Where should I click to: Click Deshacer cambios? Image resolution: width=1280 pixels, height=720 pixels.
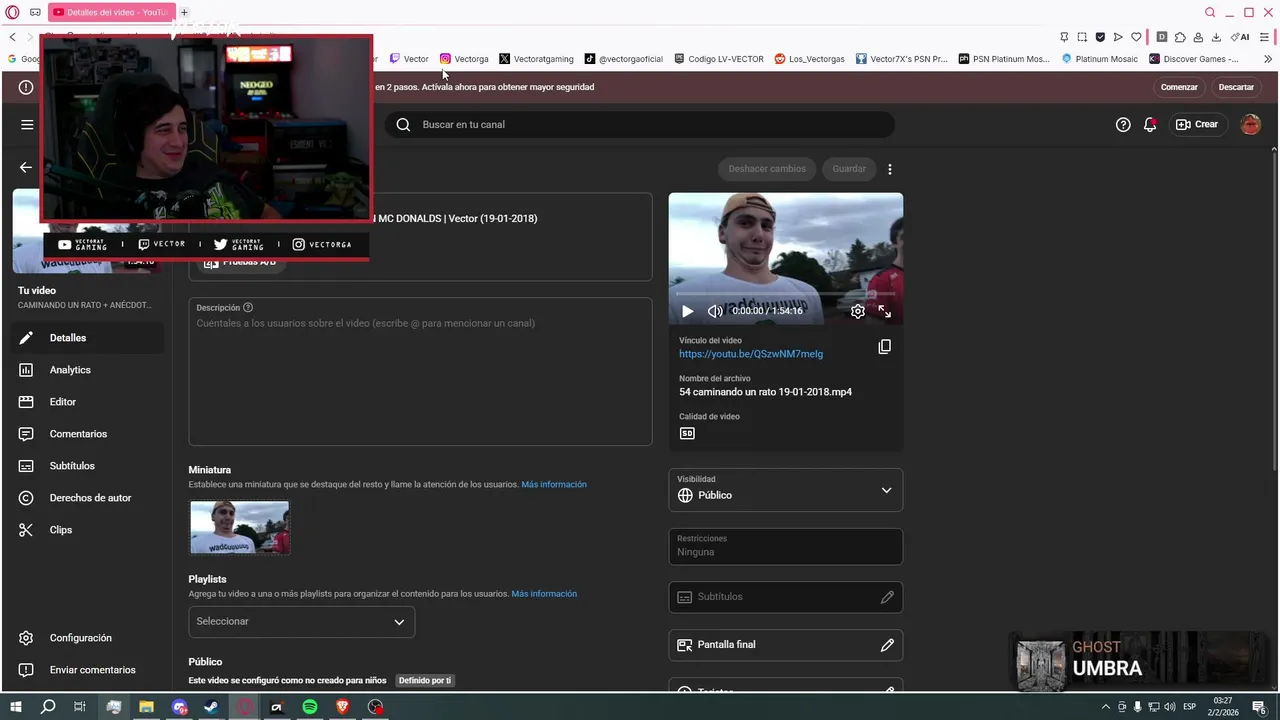point(767,169)
